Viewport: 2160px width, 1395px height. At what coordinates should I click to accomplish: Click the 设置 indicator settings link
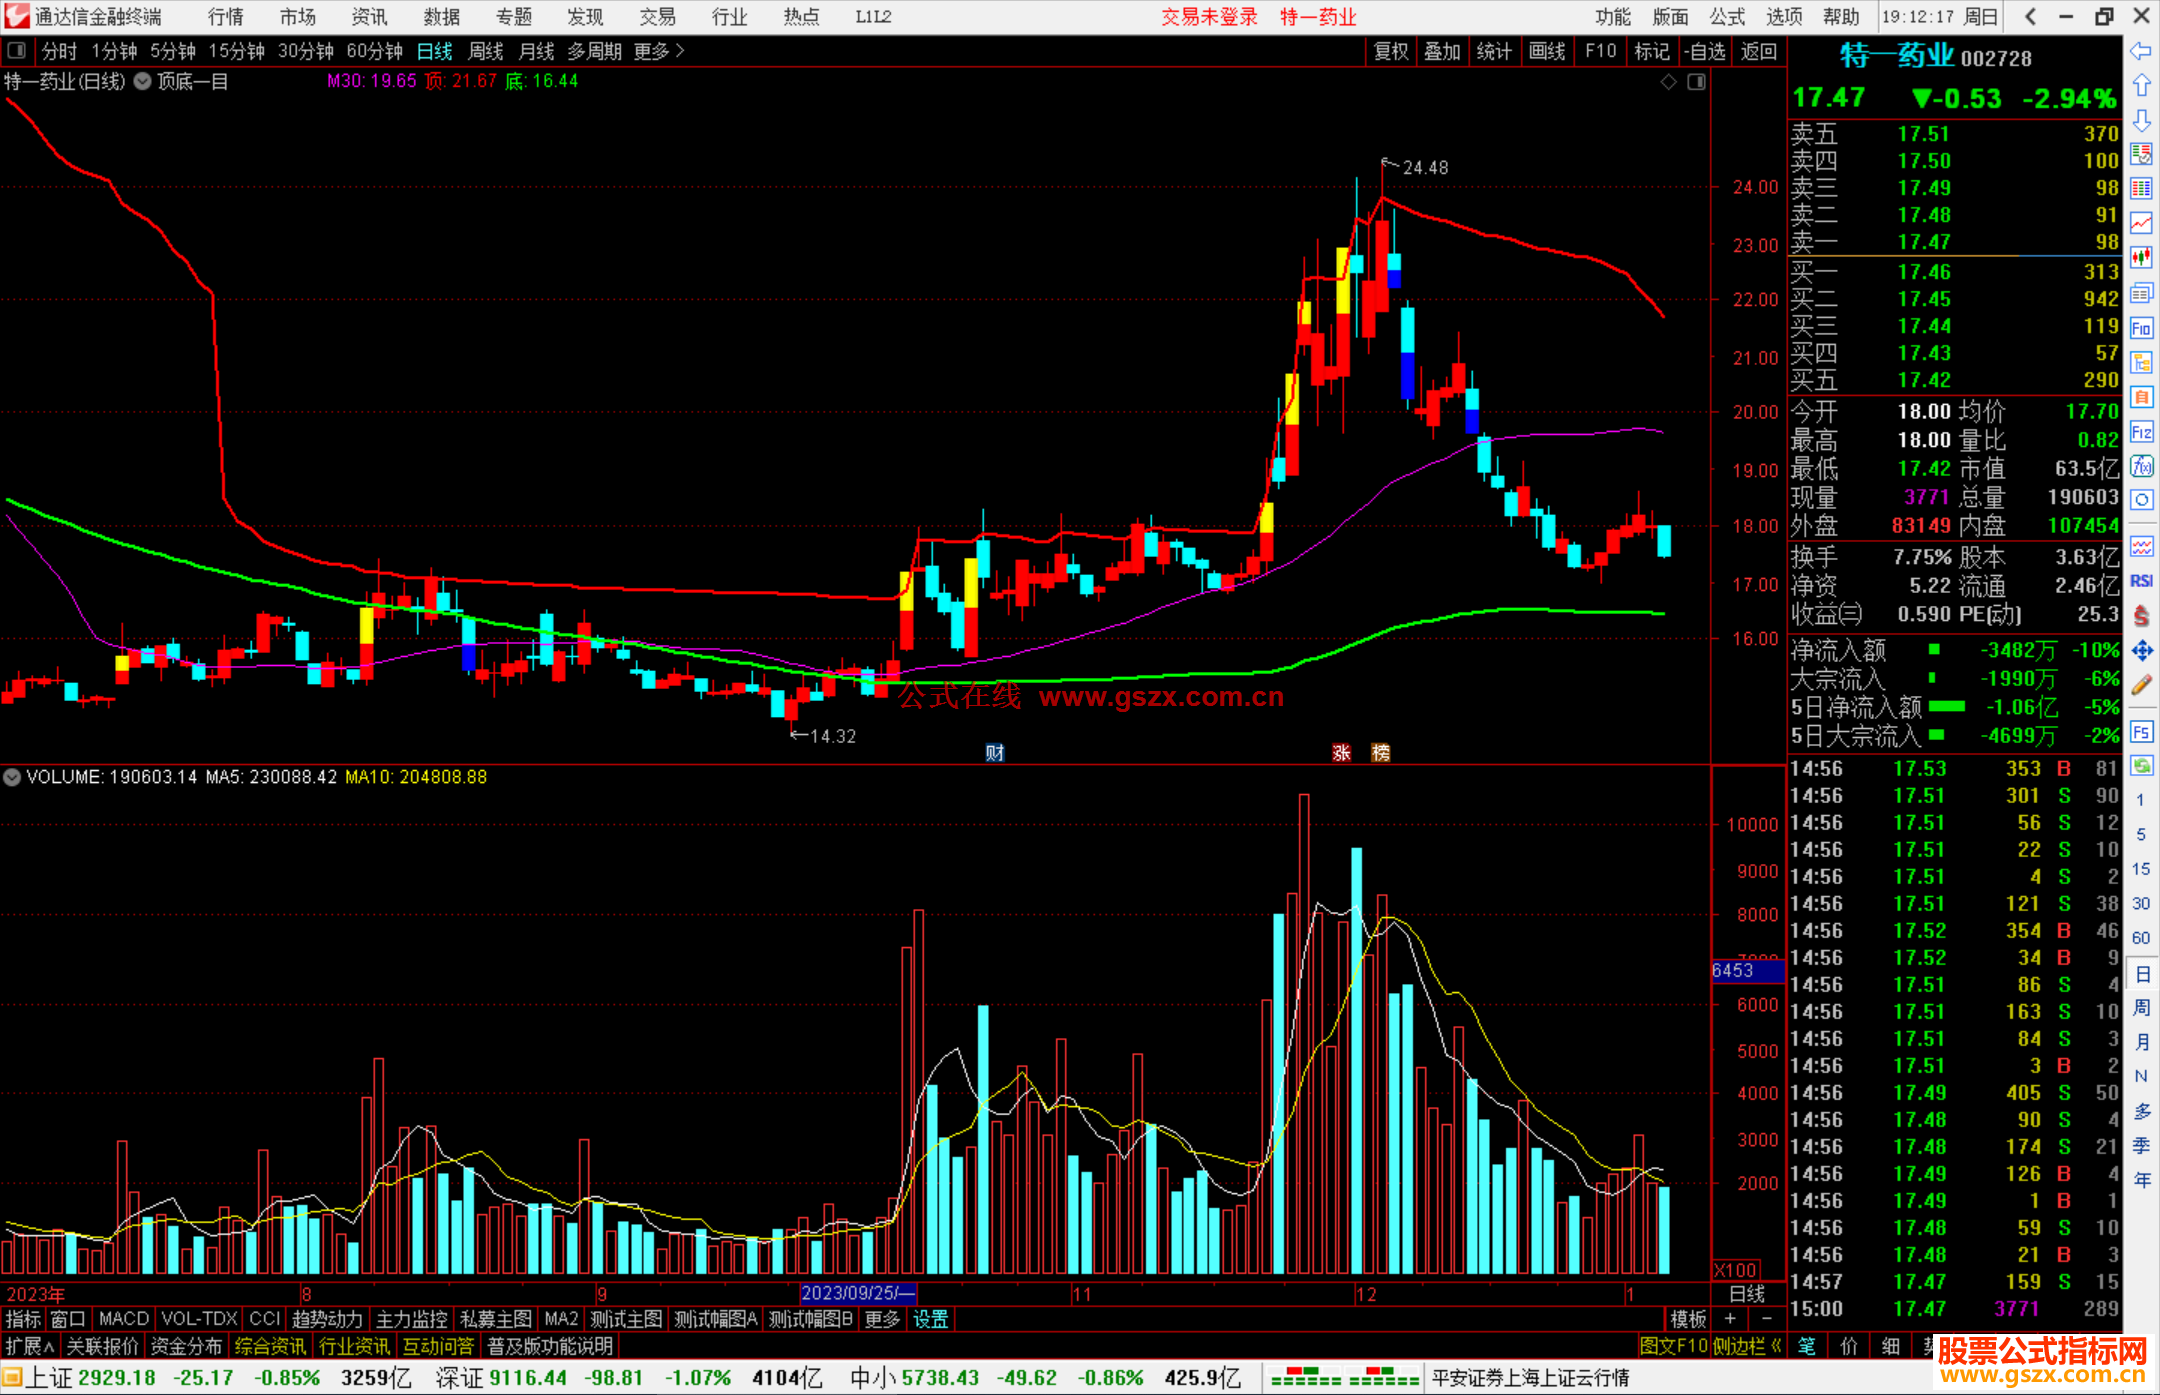(x=930, y=1319)
